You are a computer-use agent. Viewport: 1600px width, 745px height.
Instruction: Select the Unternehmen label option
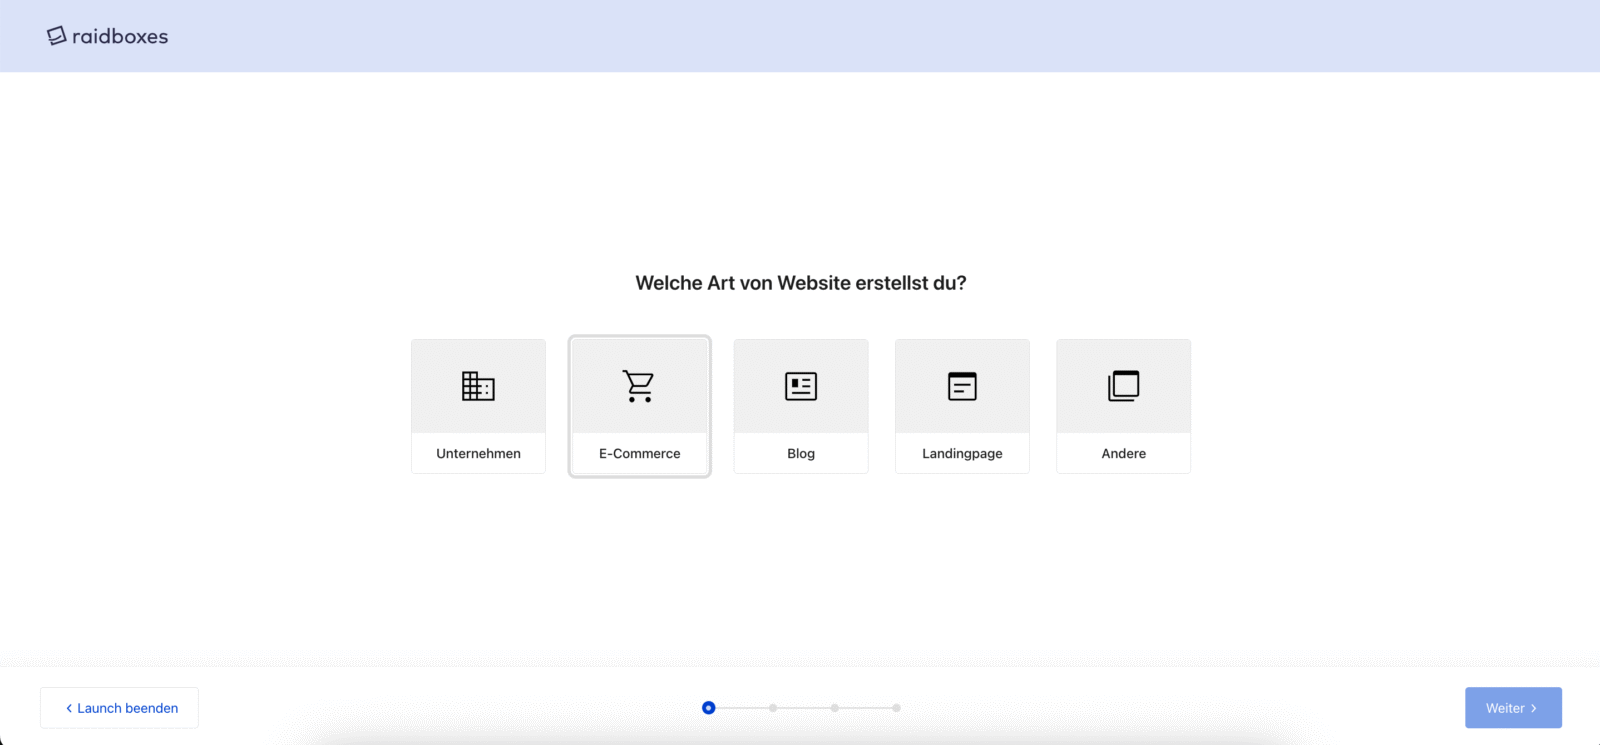[x=478, y=453]
